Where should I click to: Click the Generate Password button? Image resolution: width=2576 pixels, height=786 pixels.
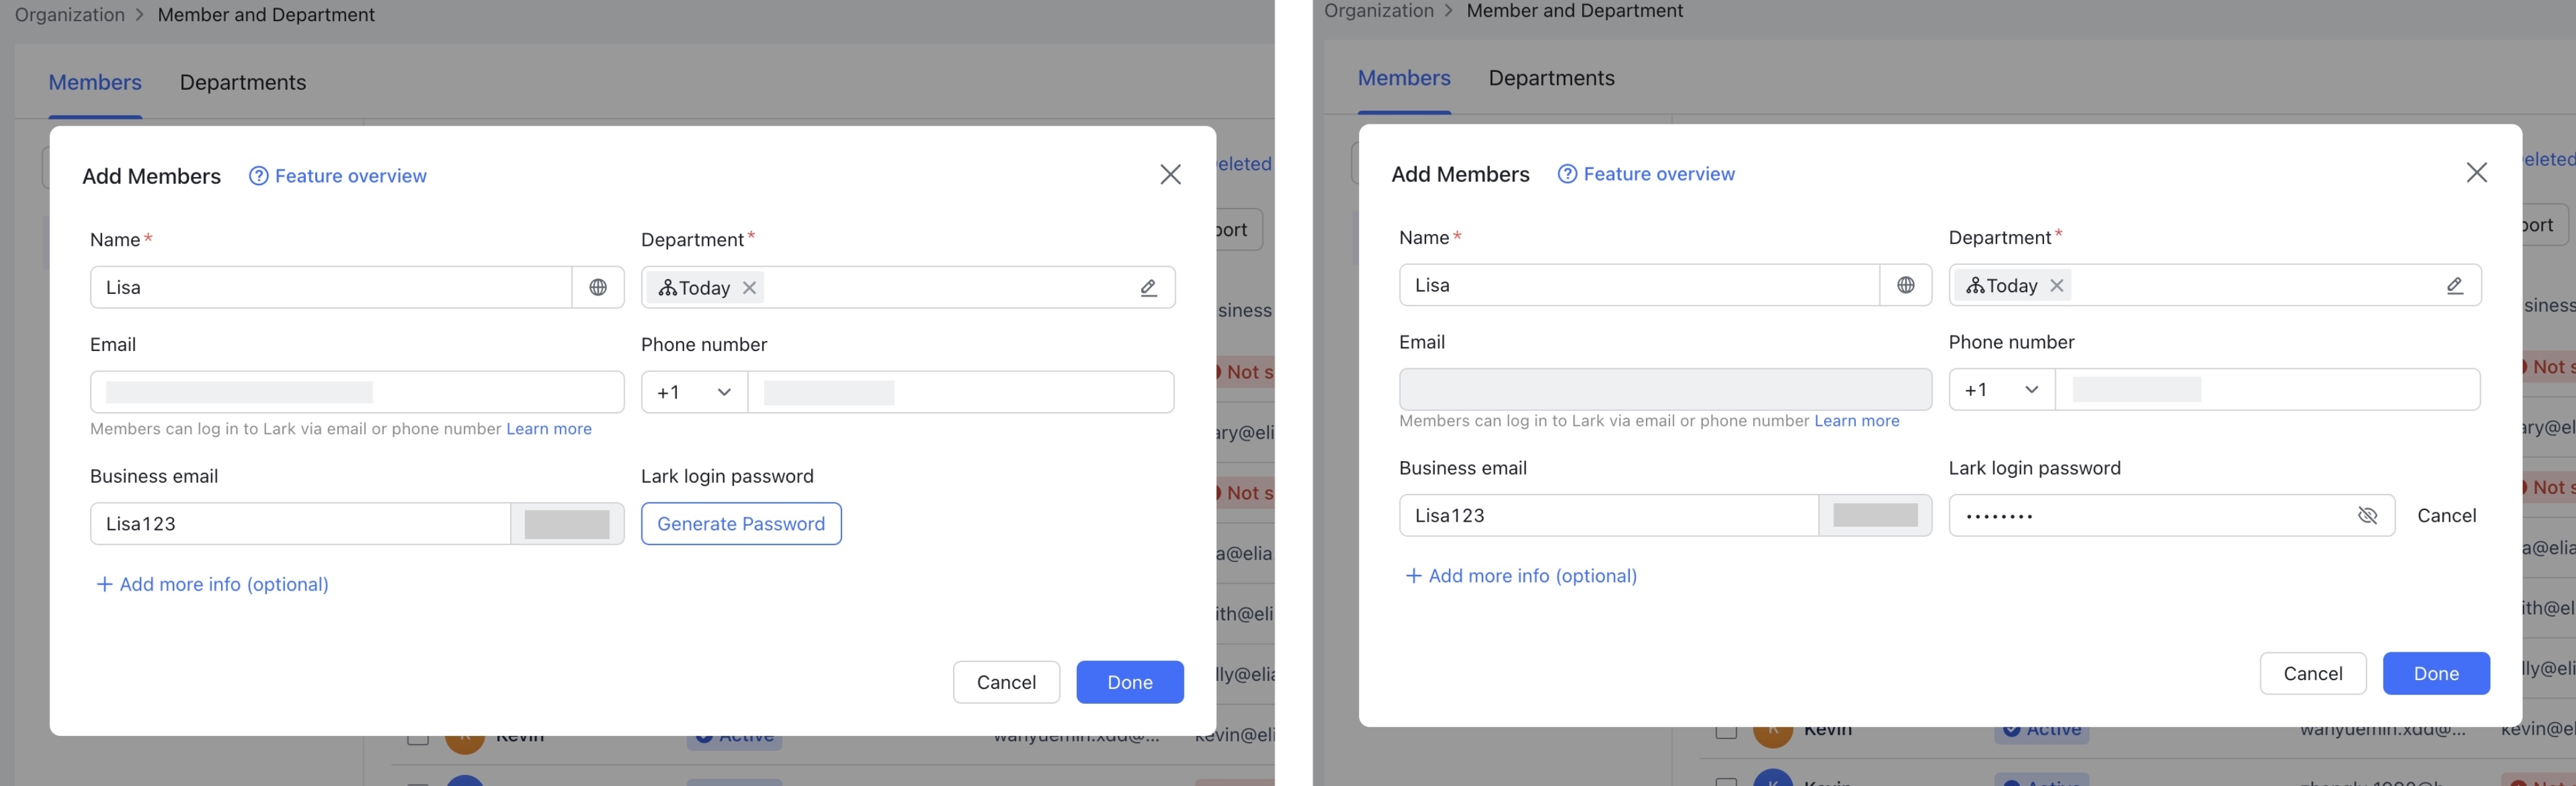point(740,523)
